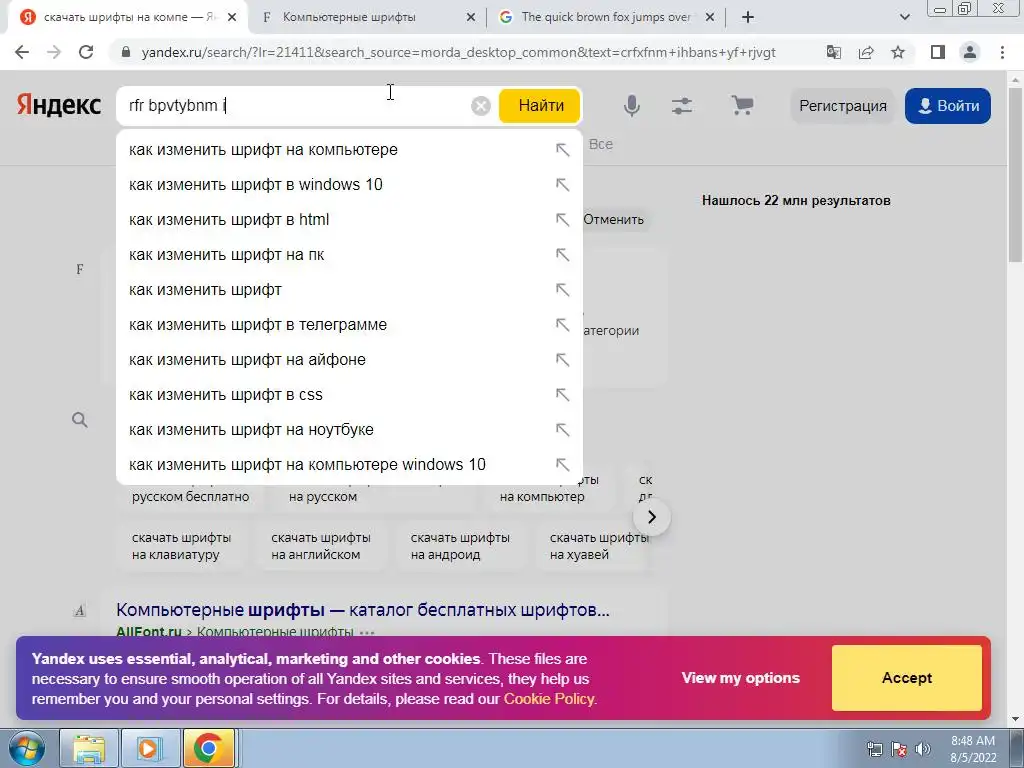Click the site lock icon in address bar
Image resolution: width=1024 pixels, height=768 pixels.
126,52
